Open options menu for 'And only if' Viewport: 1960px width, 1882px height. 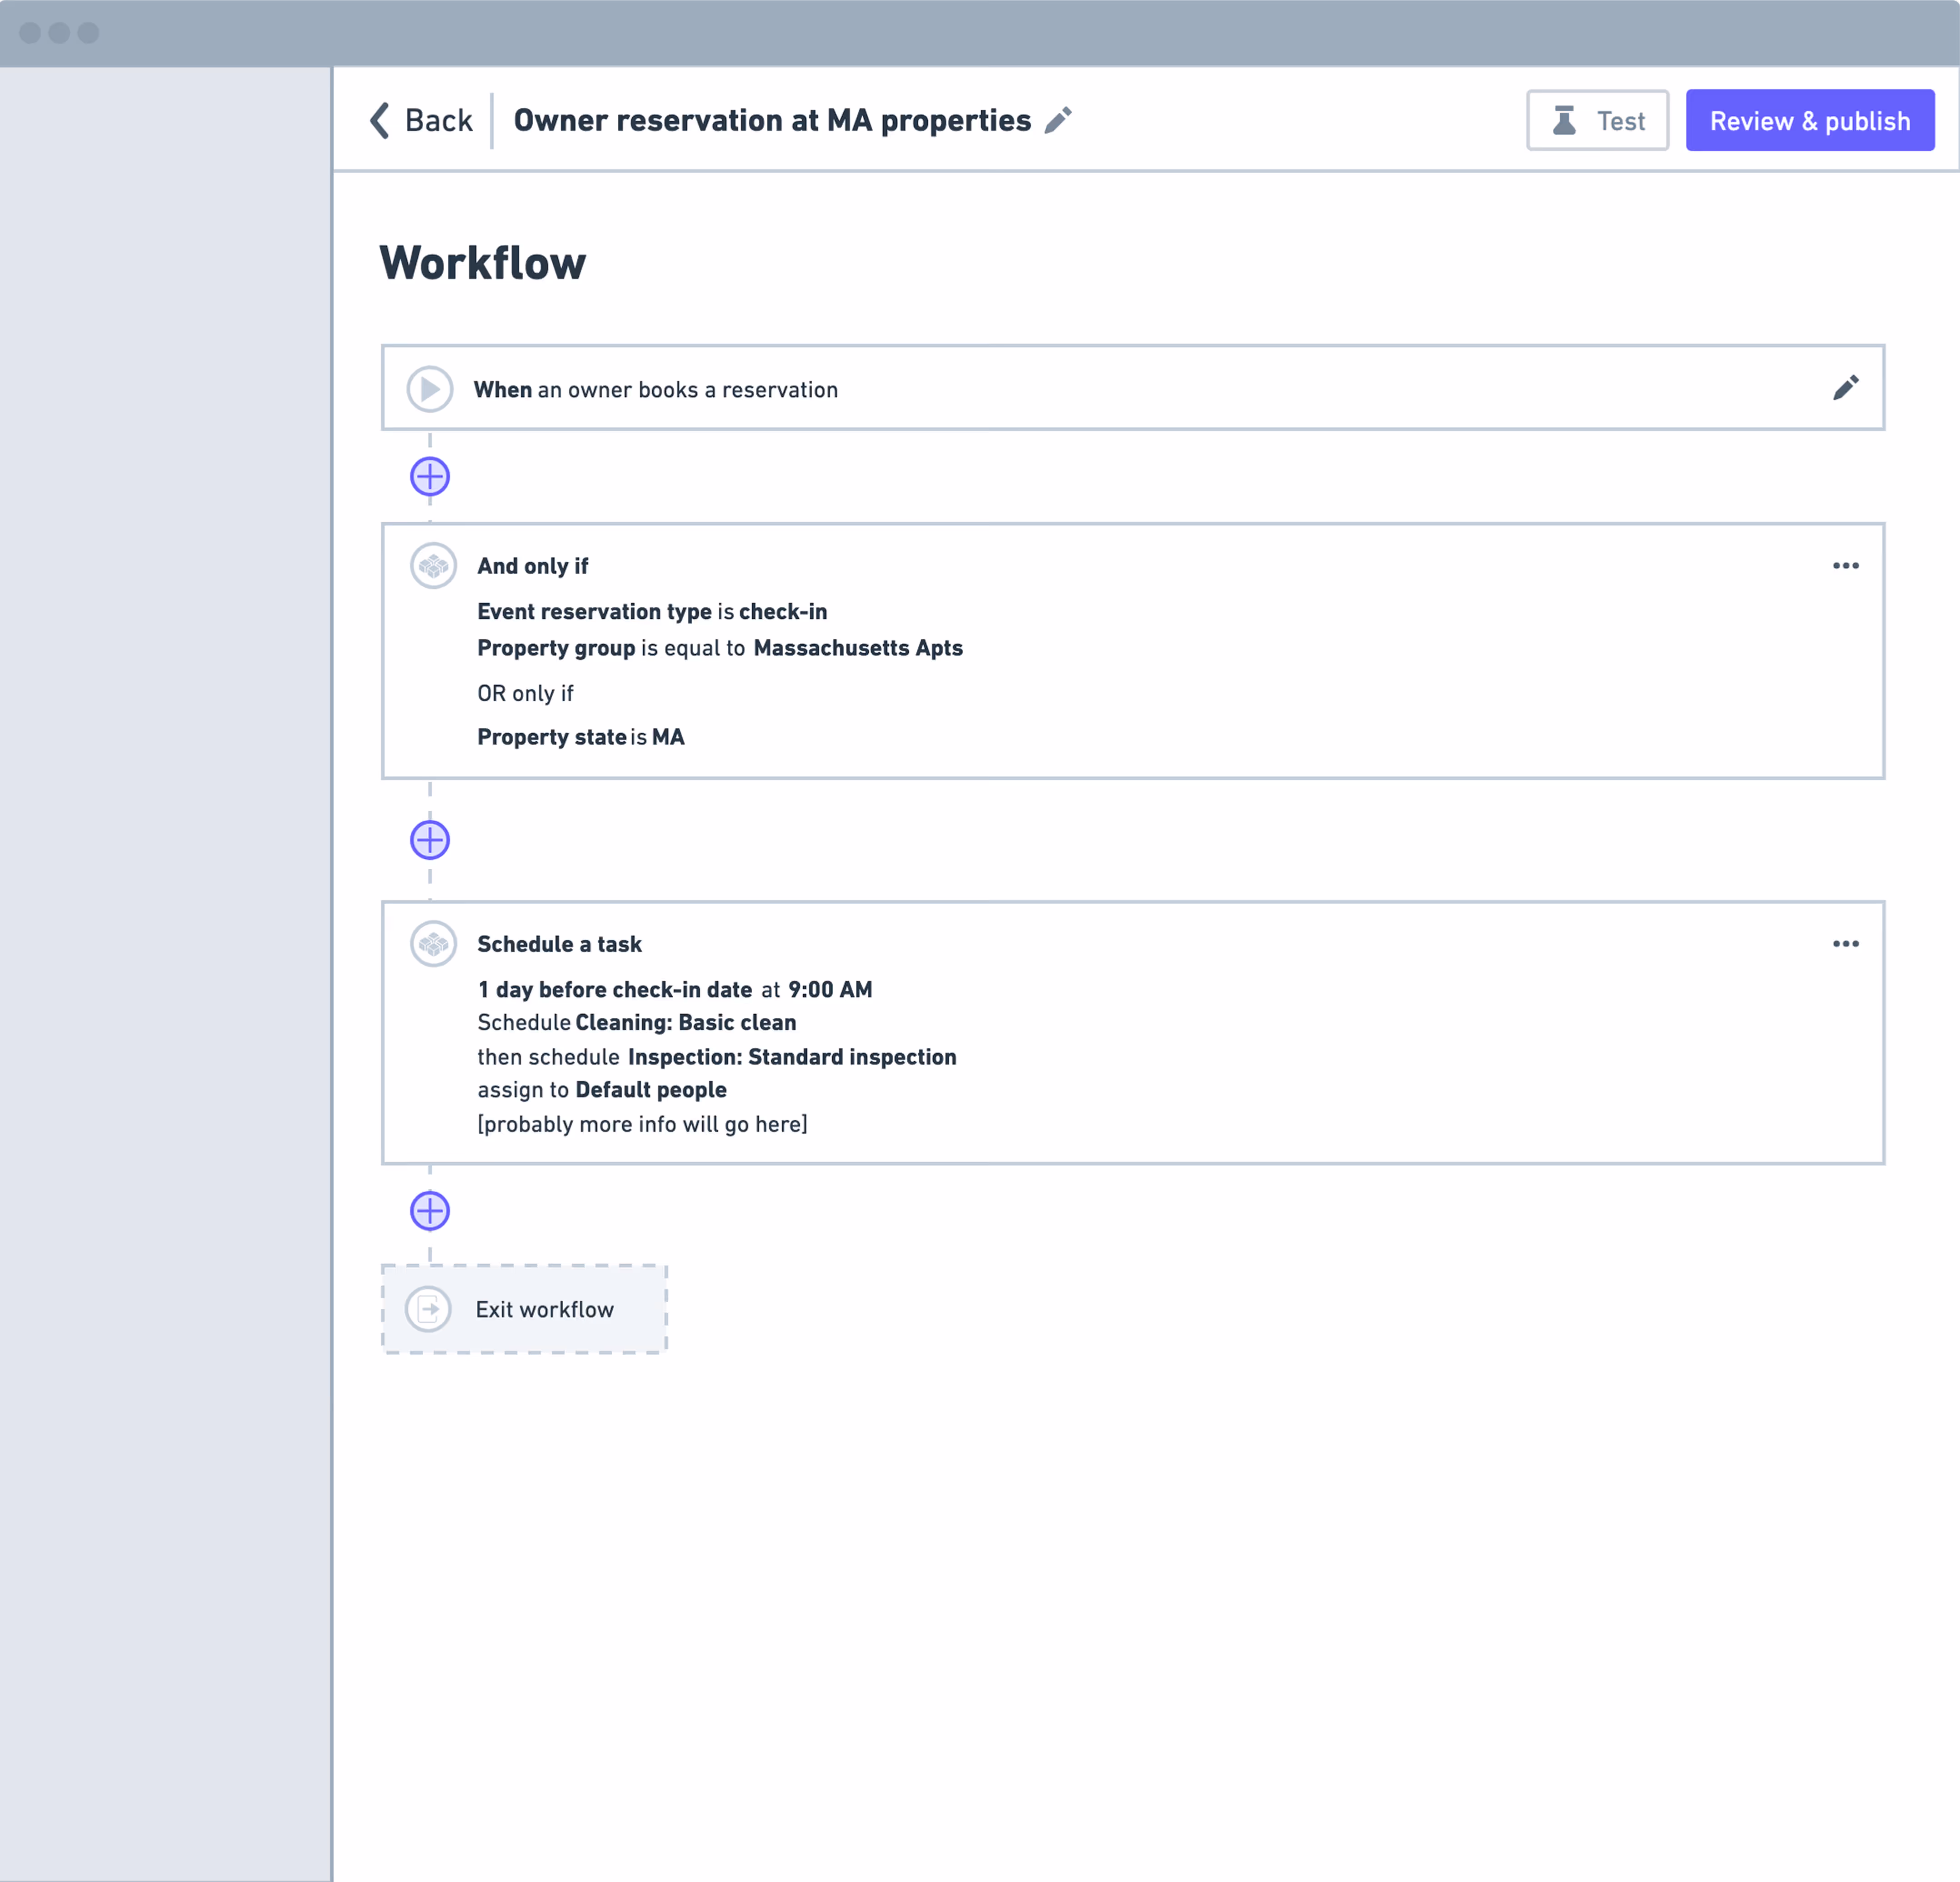[1845, 566]
